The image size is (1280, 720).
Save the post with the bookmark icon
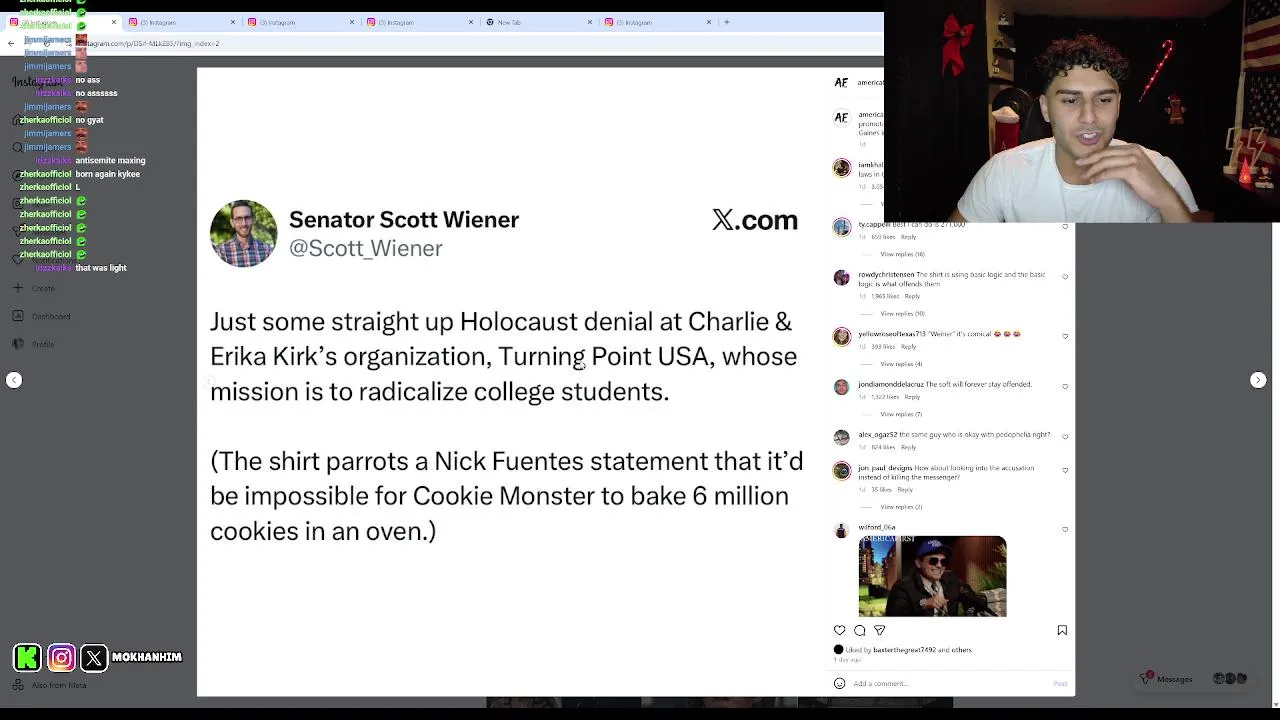1062,630
